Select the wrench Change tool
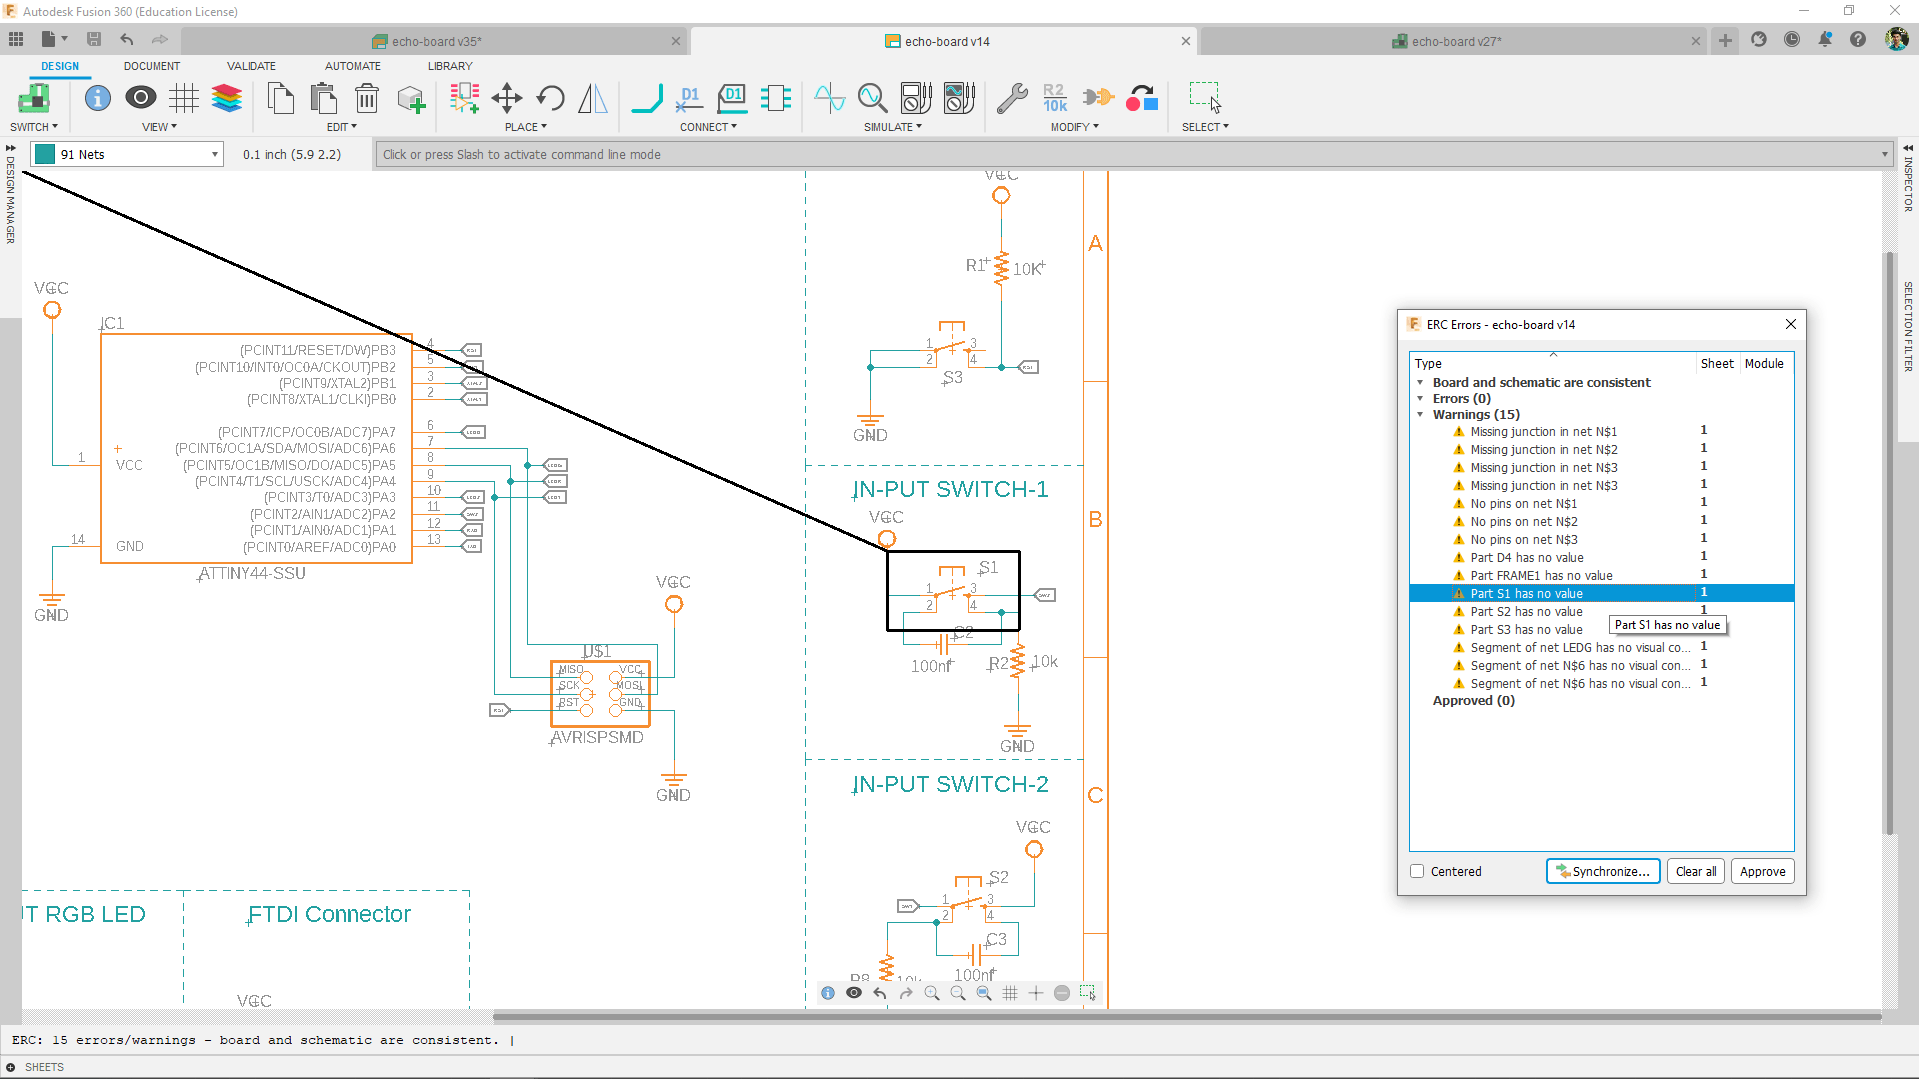The height and width of the screenshot is (1079, 1919). point(1012,98)
